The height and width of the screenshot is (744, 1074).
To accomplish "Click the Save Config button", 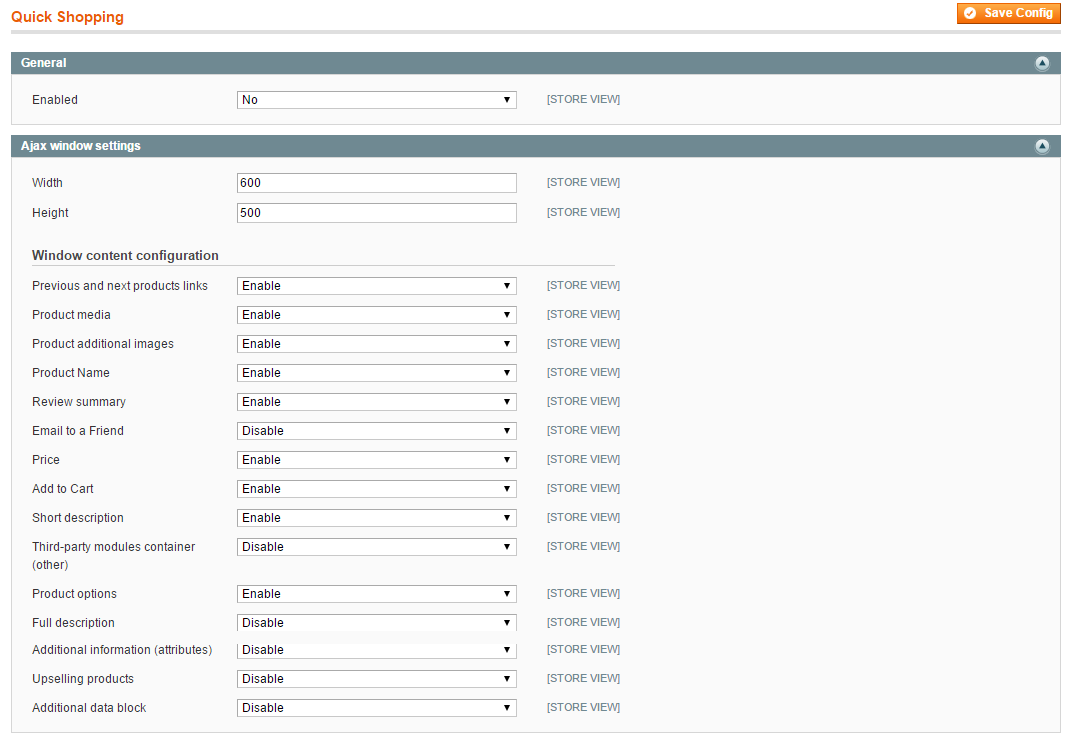I will point(1008,13).
